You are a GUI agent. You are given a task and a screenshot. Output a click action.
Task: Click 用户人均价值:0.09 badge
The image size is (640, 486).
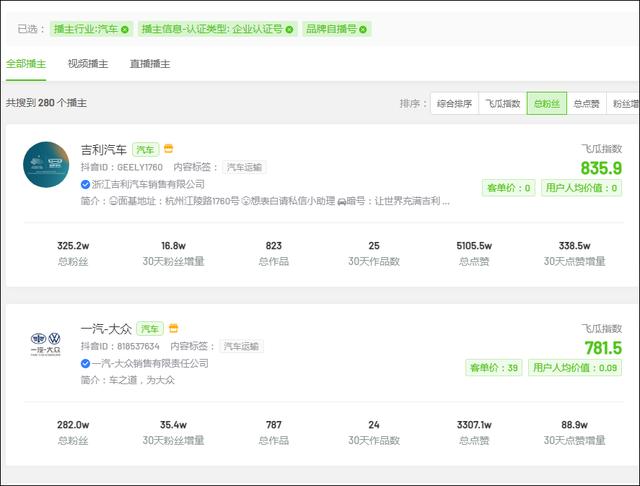pyautogui.click(x=575, y=368)
